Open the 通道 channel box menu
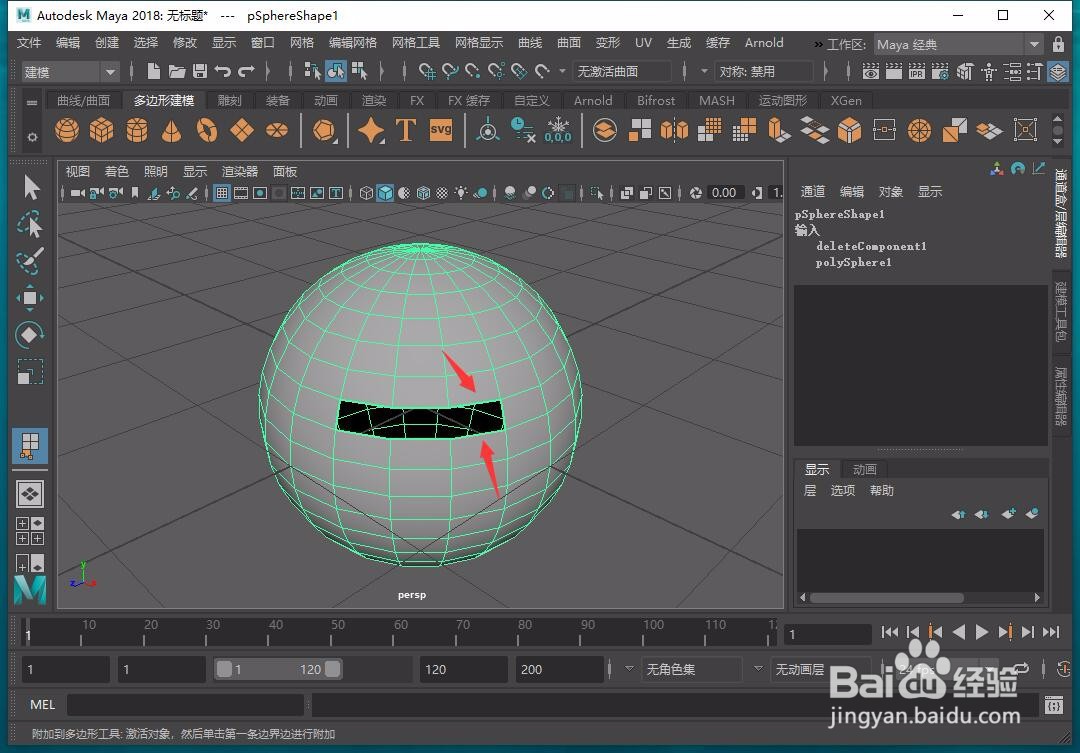Image resolution: width=1080 pixels, height=753 pixels. (x=813, y=192)
